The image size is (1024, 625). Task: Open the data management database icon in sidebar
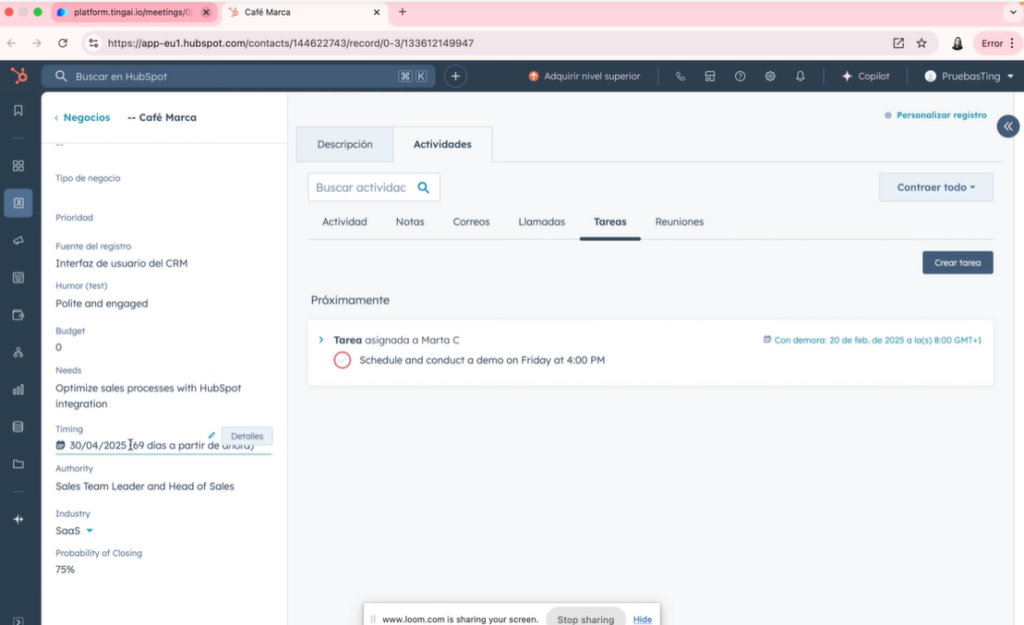pos(18,427)
